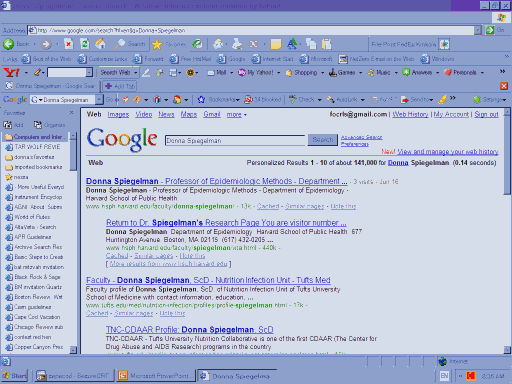Click the Yahoo! logo icon
Screen dimensions: 512x384
coord(11,72)
